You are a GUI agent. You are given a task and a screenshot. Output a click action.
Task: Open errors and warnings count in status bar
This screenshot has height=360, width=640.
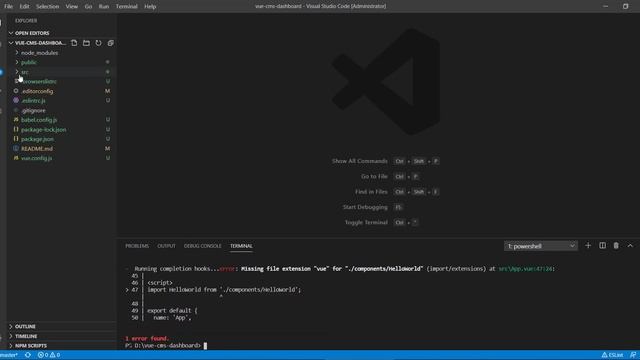[x=49, y=355]
